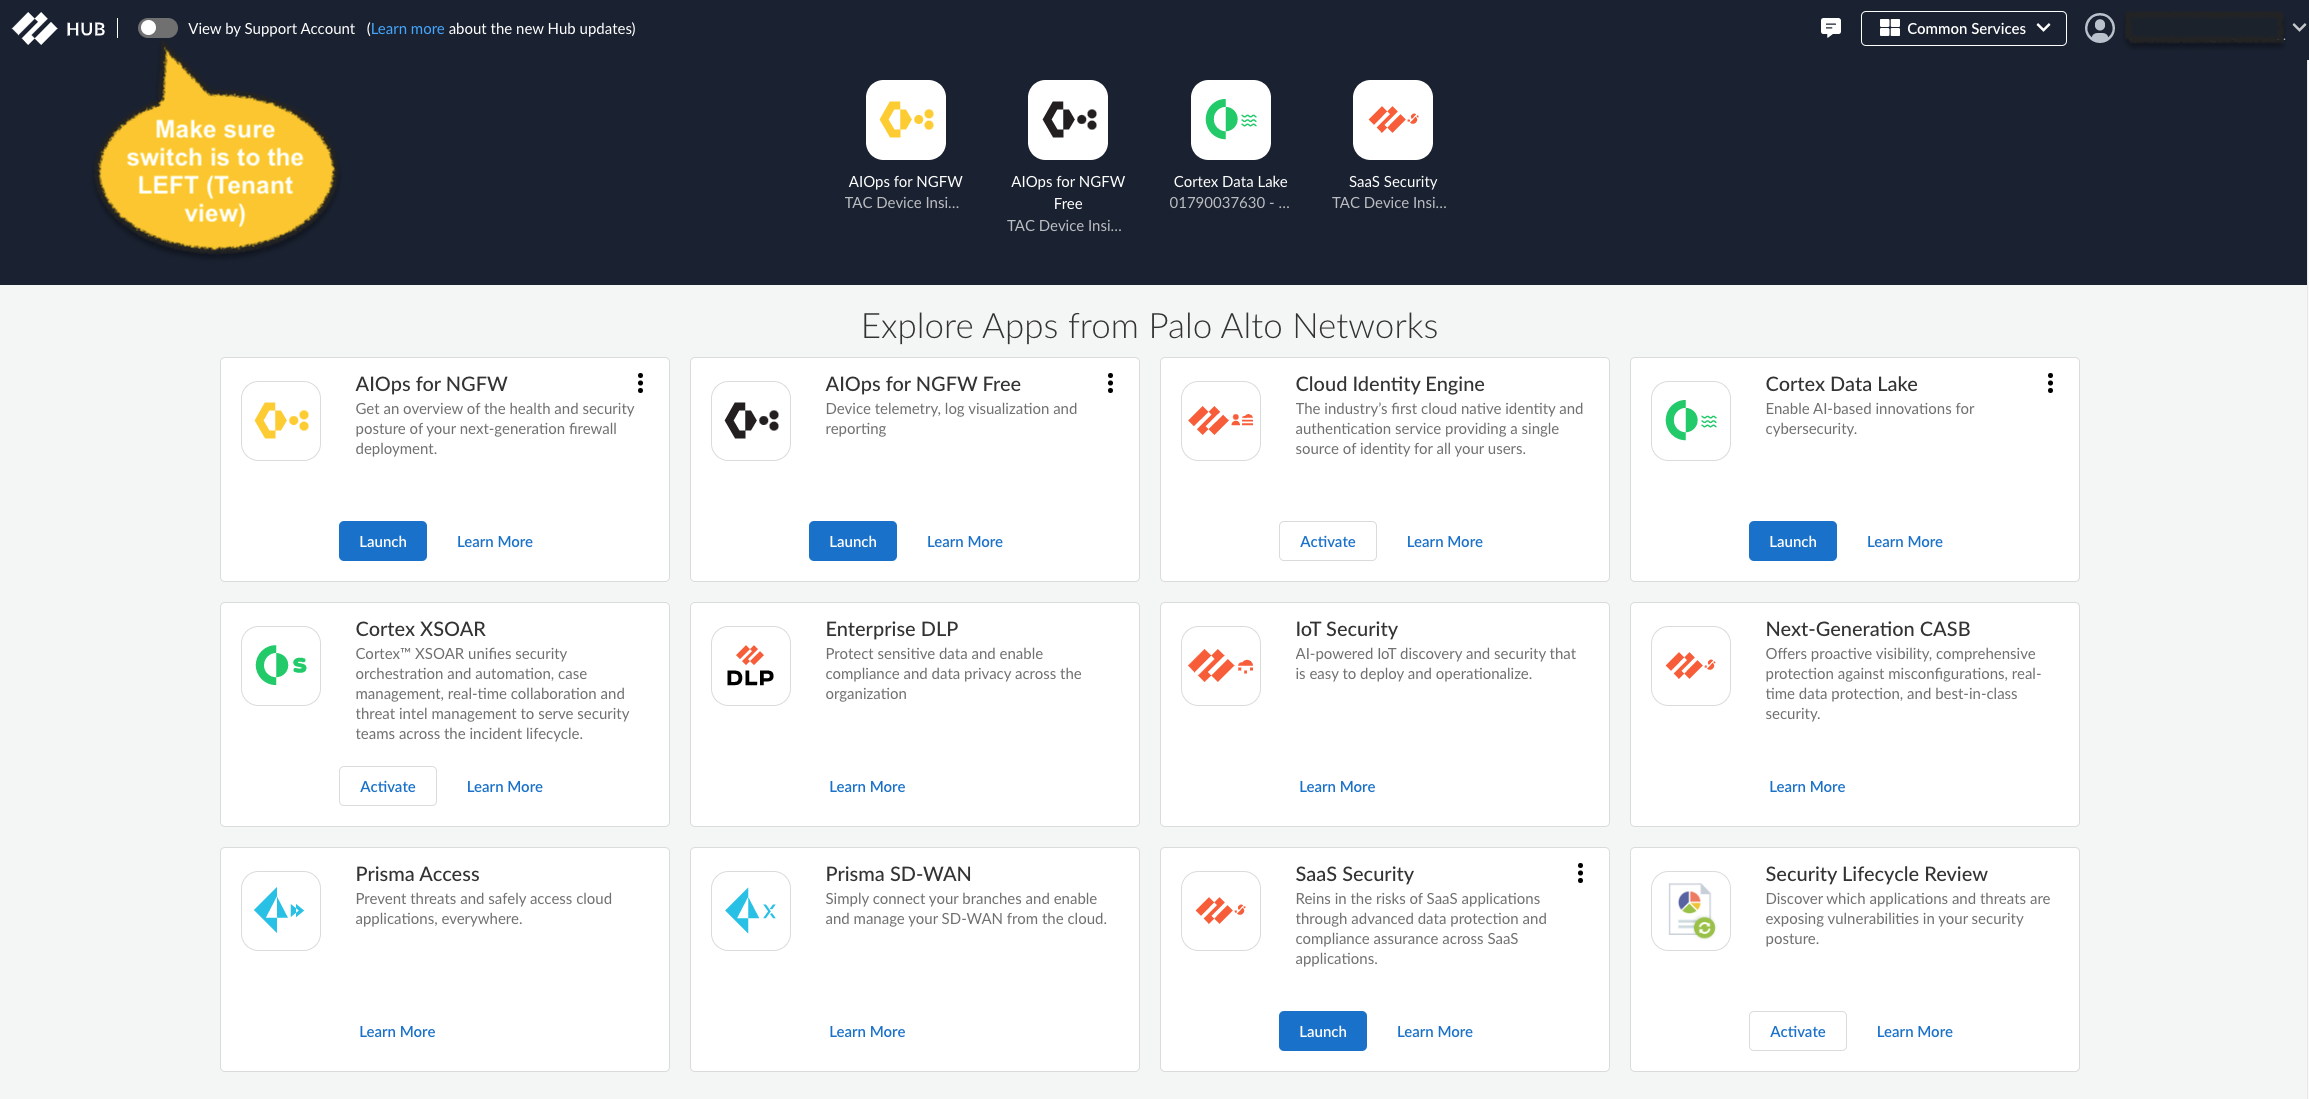Open AIOps for NGFW tile in top bar
2309x1099 pixels.
(905, 121)
